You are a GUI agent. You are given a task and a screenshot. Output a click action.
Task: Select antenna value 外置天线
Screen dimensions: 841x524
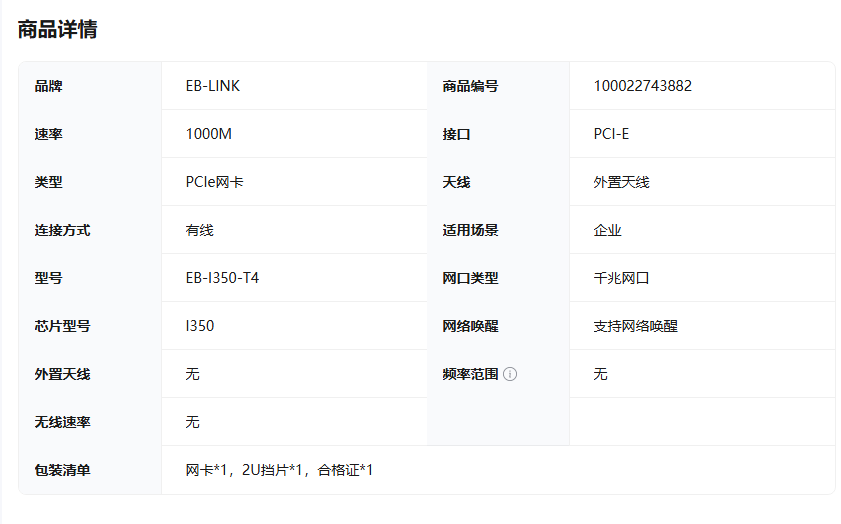pyautogui.click(x=621, y=182)
